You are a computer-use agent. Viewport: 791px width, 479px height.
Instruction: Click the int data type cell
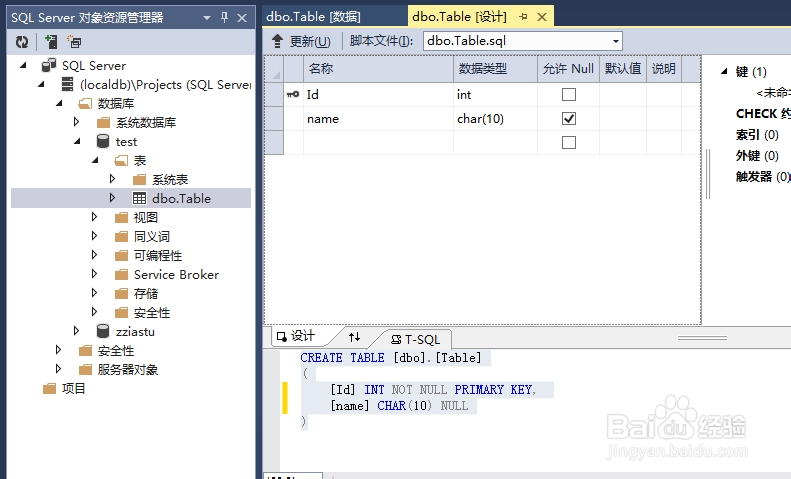pyautogui.click(x=495, y=94)
